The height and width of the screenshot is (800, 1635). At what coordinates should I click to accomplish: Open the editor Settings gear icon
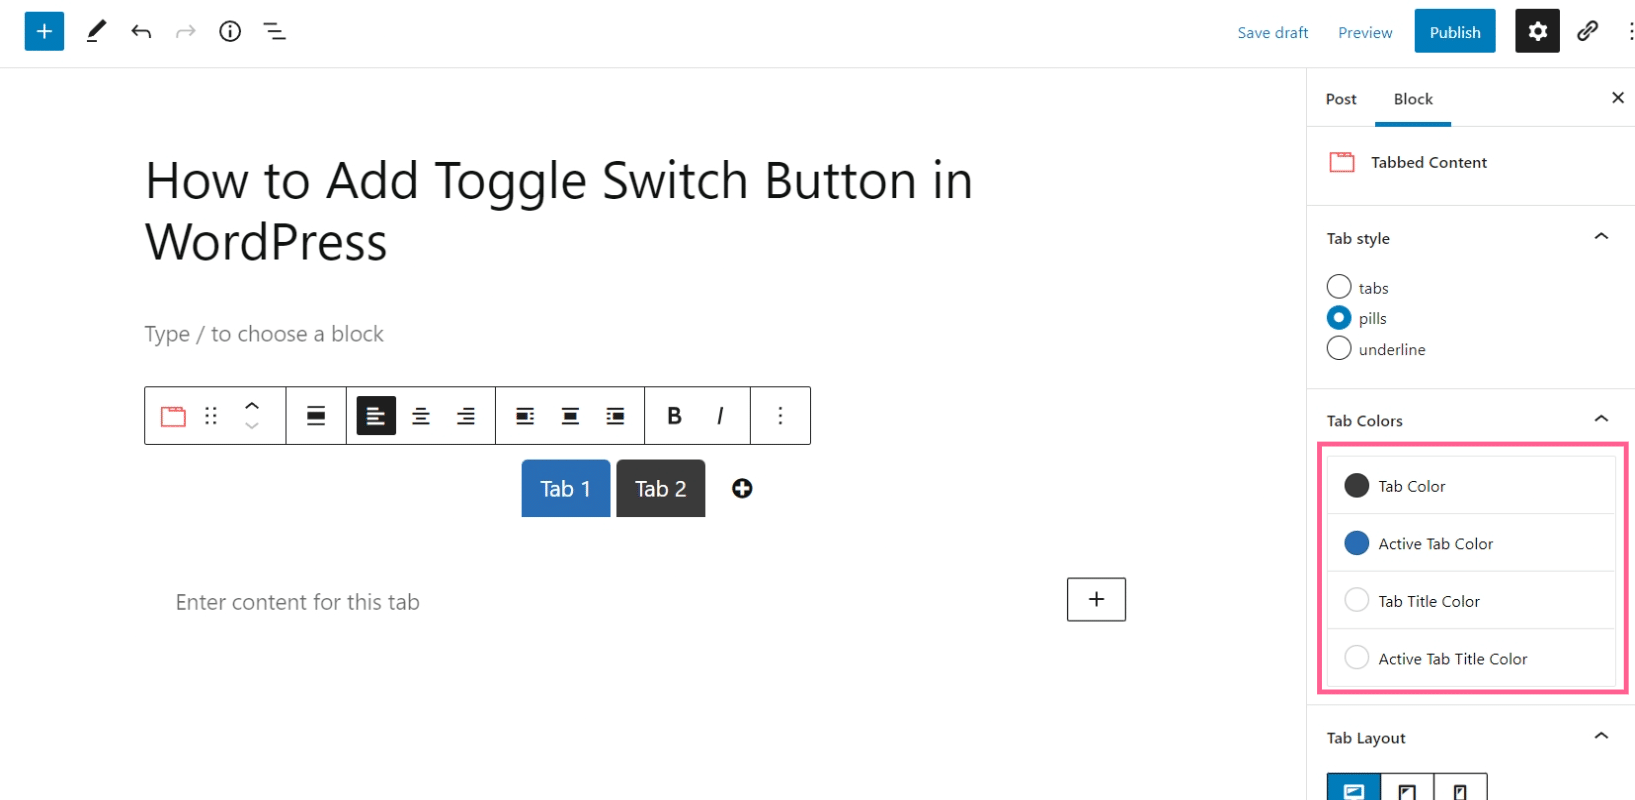click(1537, 31)
